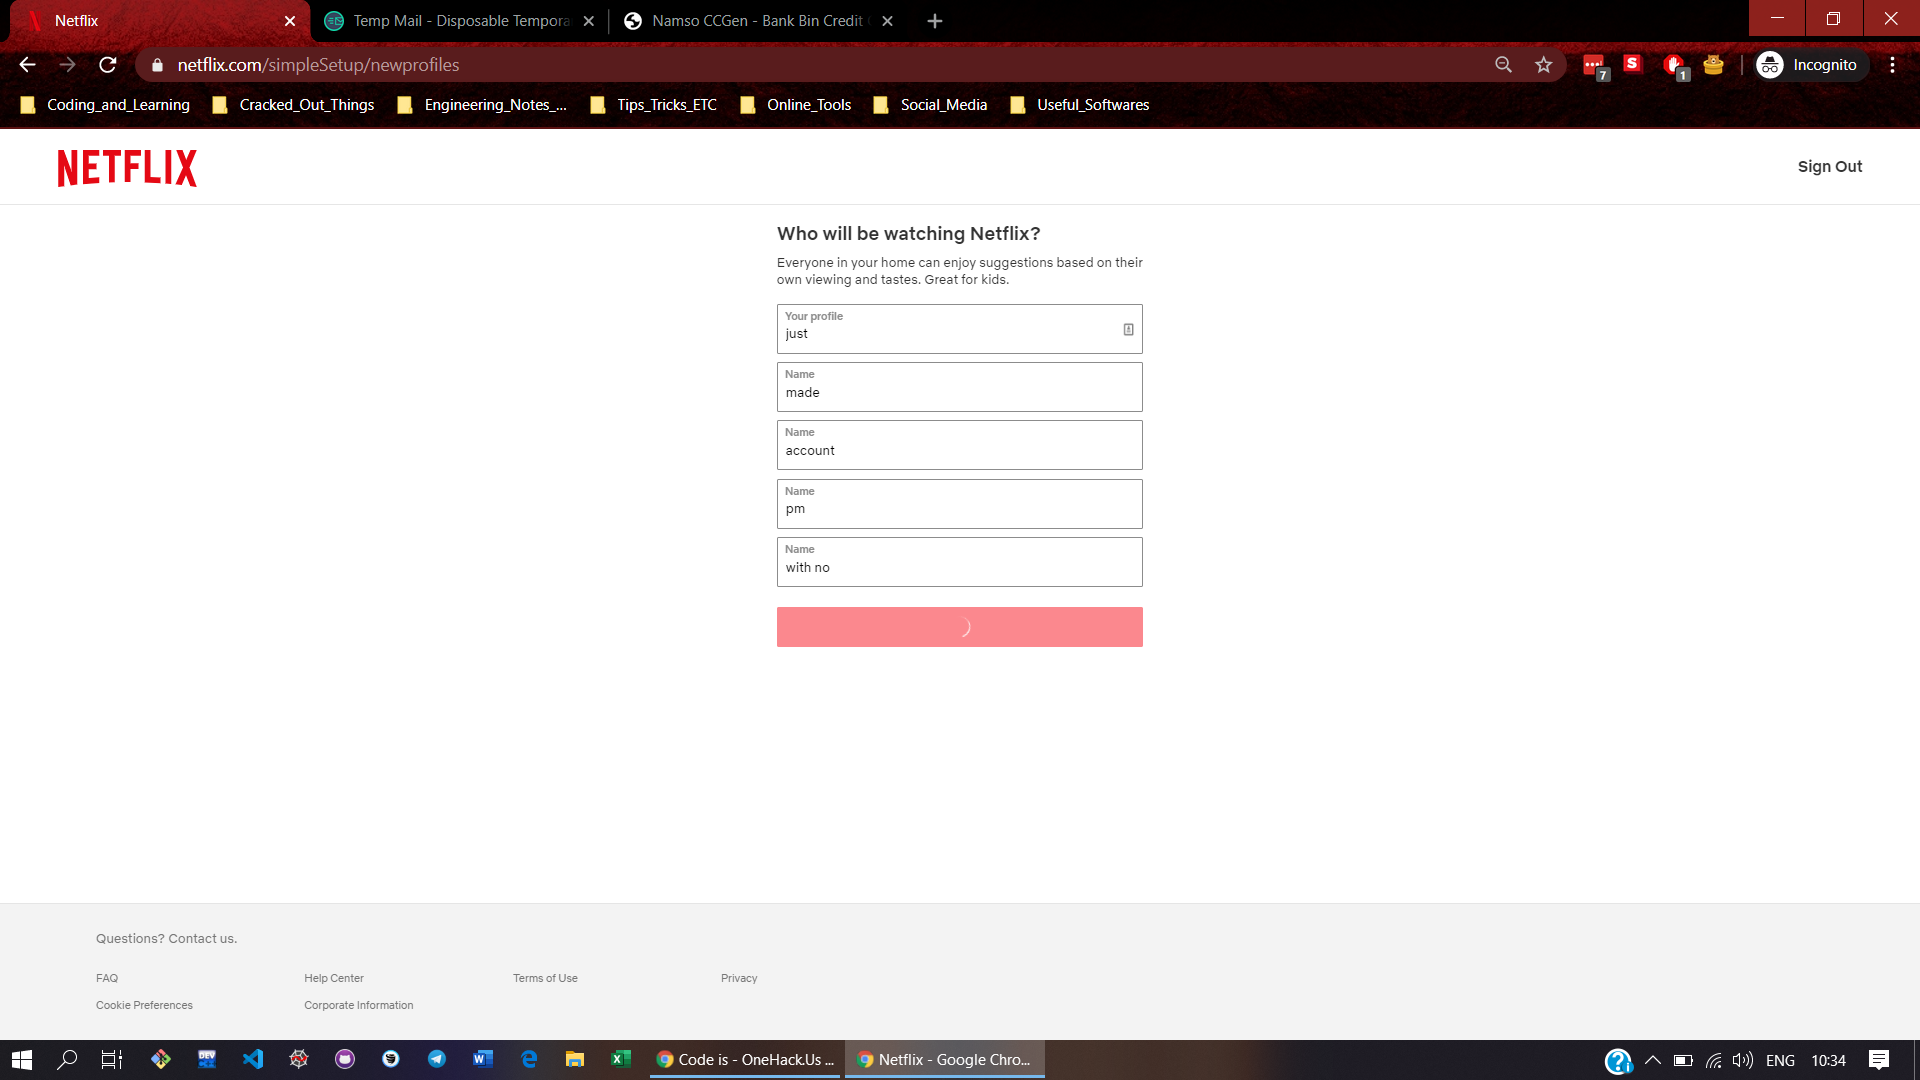Open Chrome three-dot menu

click(x=1892, y=65)
